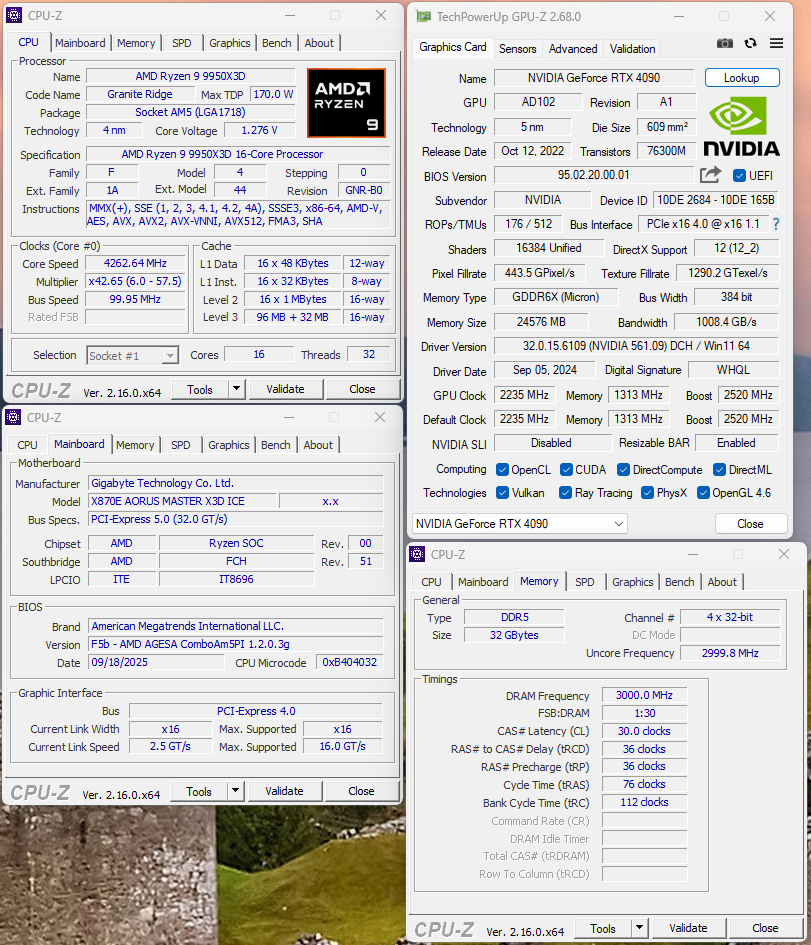Open the SPD tab in Memory CPU-Z window
This screenshot has width=811, height=945.
(x=585, y=582)
